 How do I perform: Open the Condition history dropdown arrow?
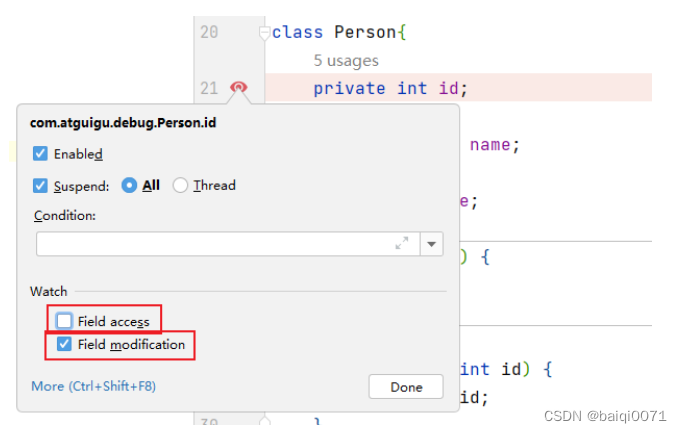[x=431, y=244]
